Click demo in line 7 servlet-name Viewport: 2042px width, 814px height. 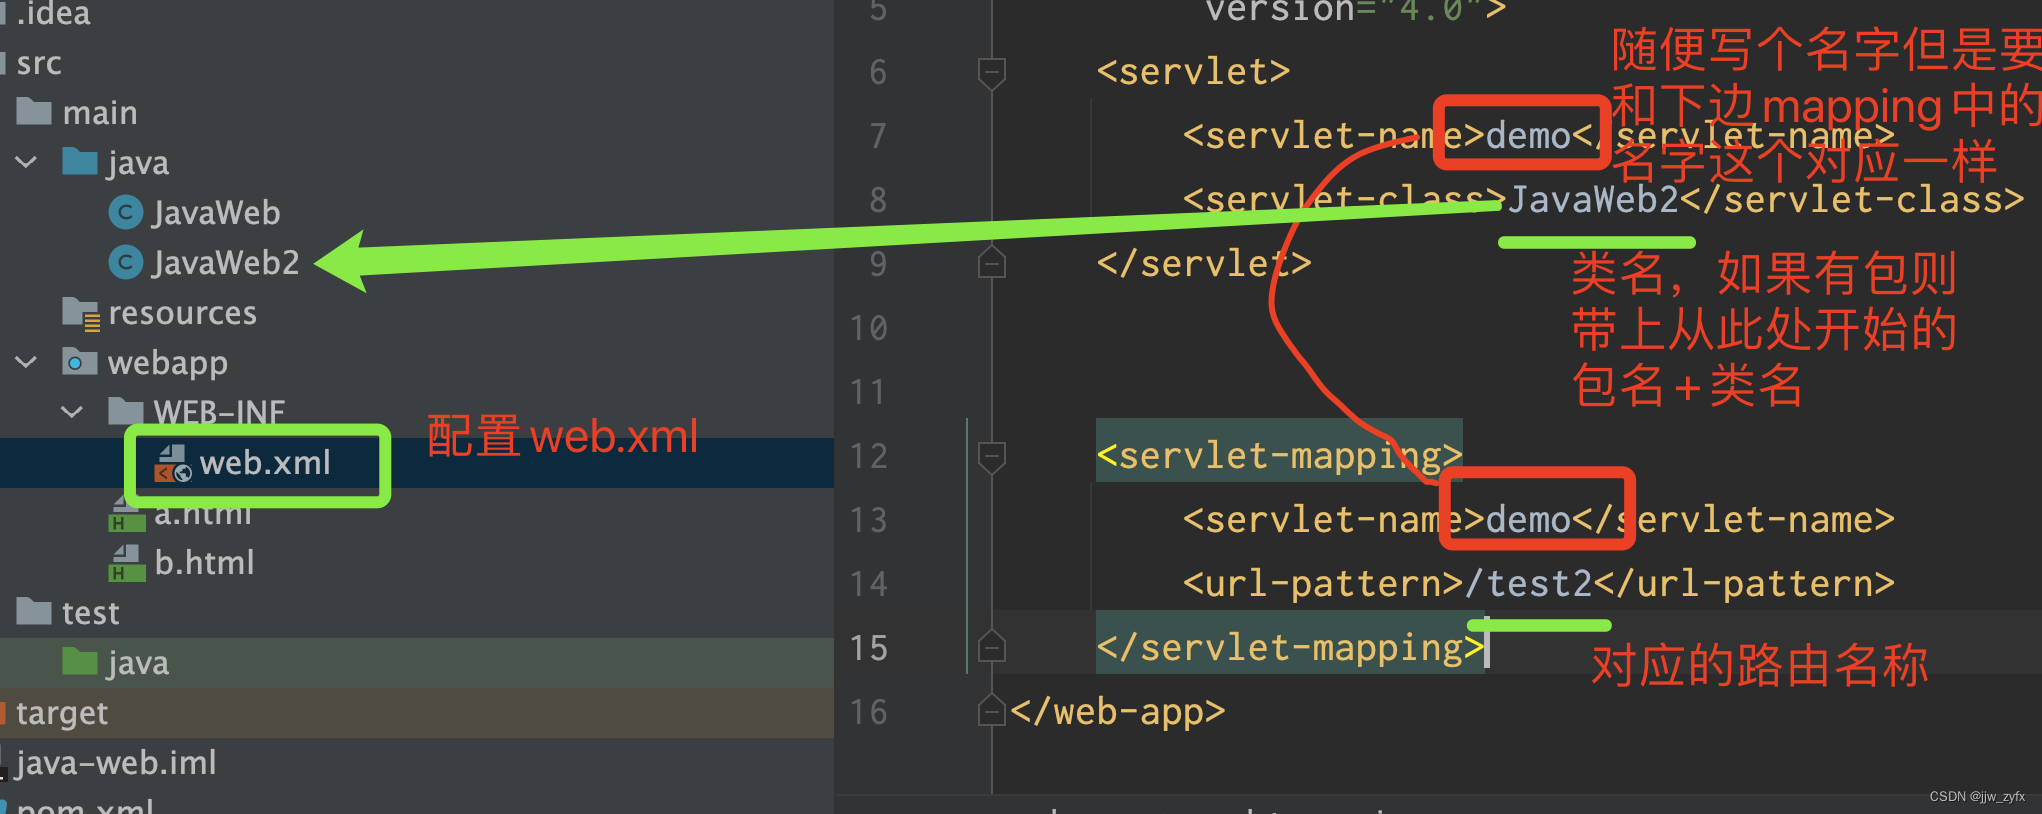point(1529,136)
